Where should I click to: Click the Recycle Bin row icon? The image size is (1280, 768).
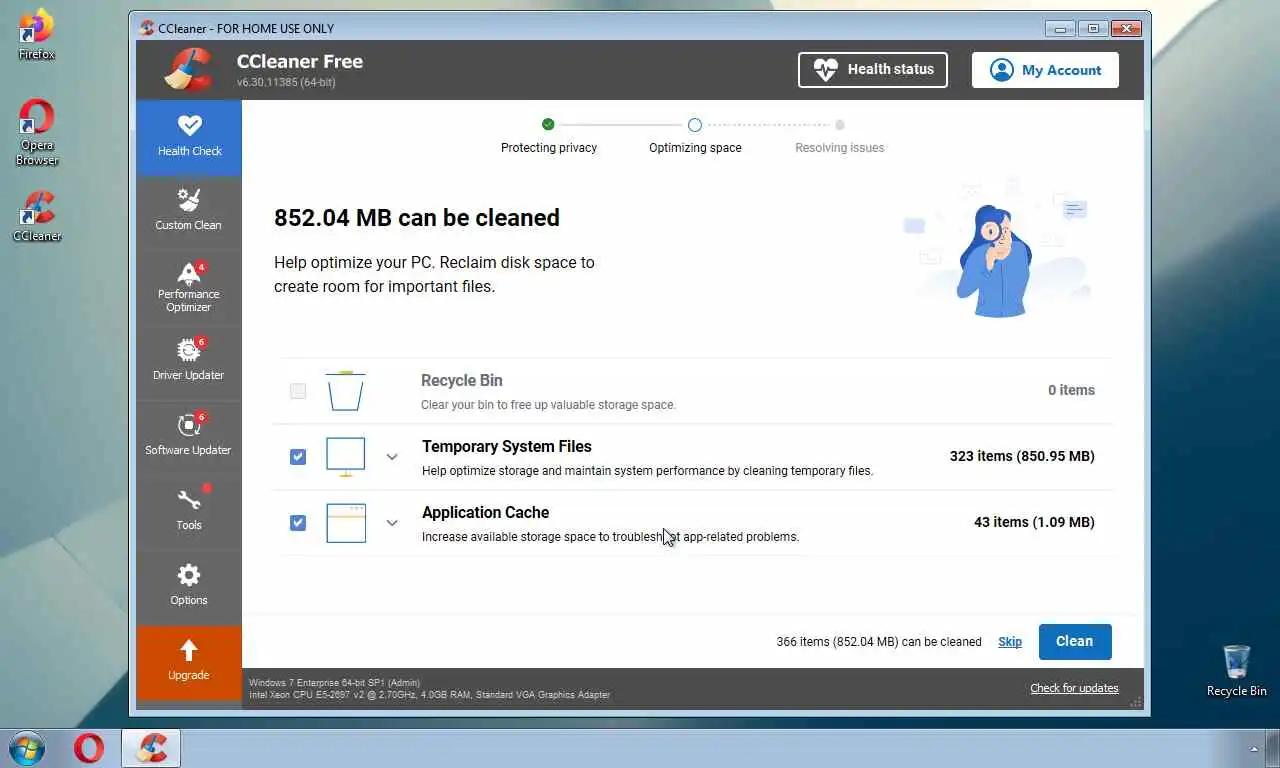[x=346, y=391]
